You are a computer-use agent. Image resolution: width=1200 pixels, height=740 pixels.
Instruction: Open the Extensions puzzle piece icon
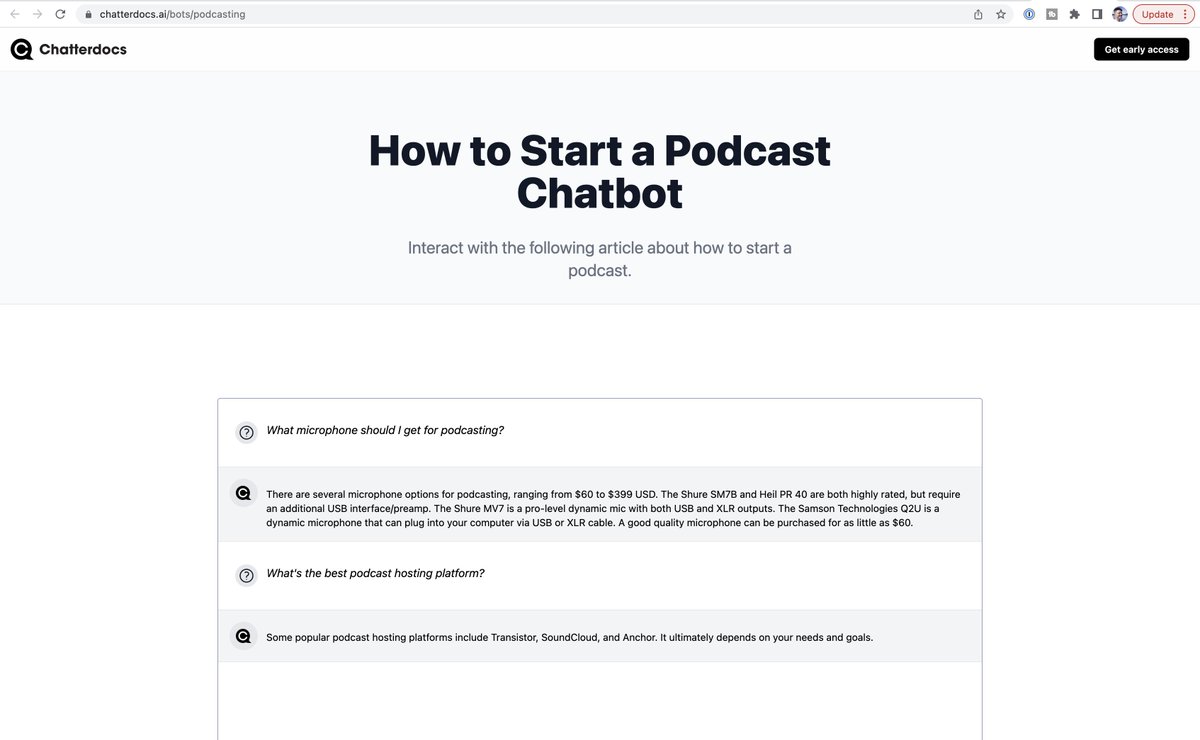pyautogui.click(x=1074, y=14)
